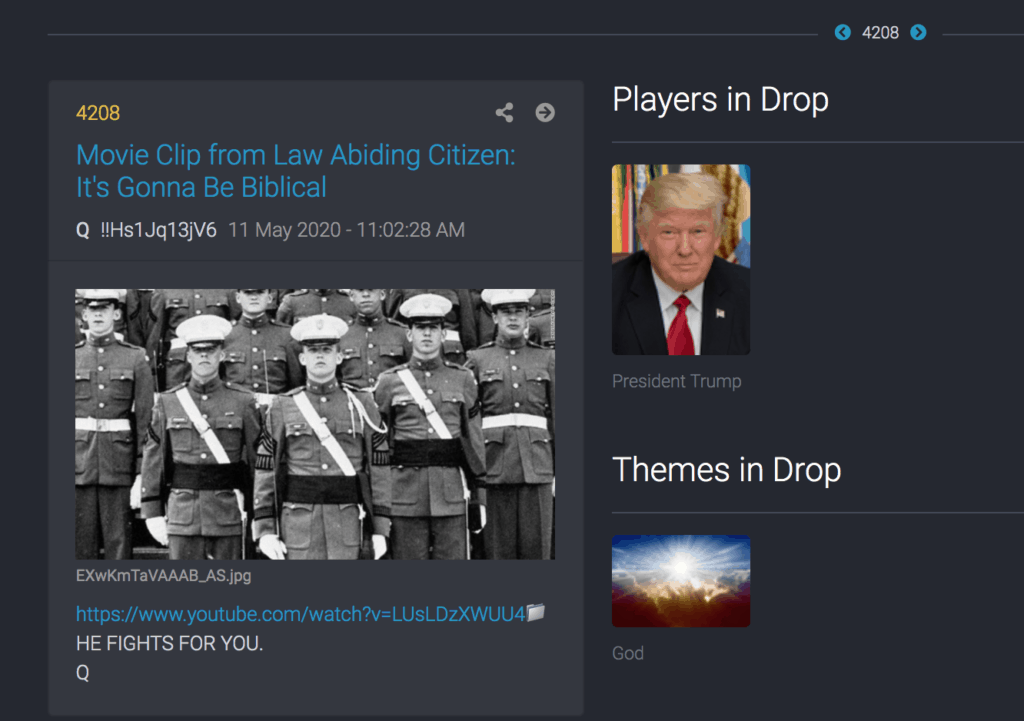Open post number 4208 in yellow

pyautogui.click(x=98, y=113)
